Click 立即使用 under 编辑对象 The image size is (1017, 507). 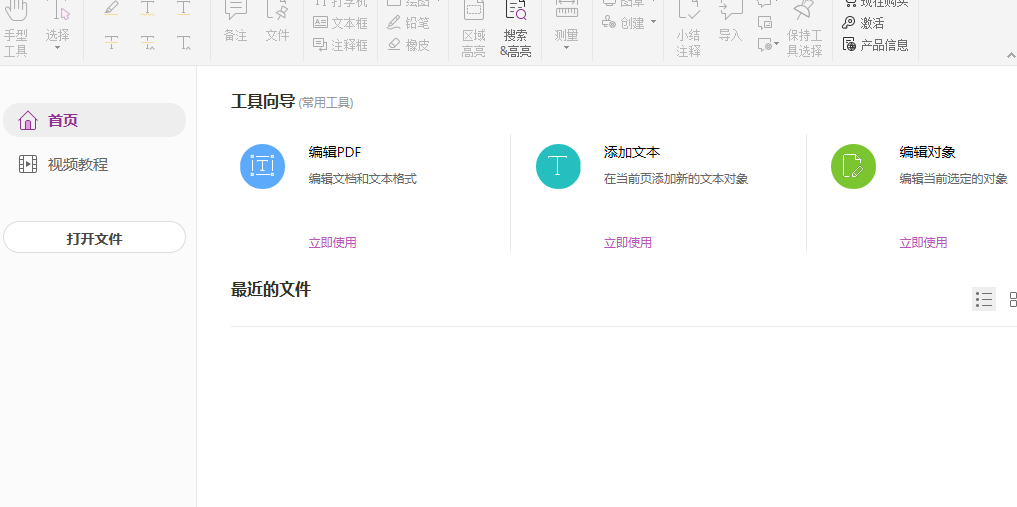[x=924, y=242]
